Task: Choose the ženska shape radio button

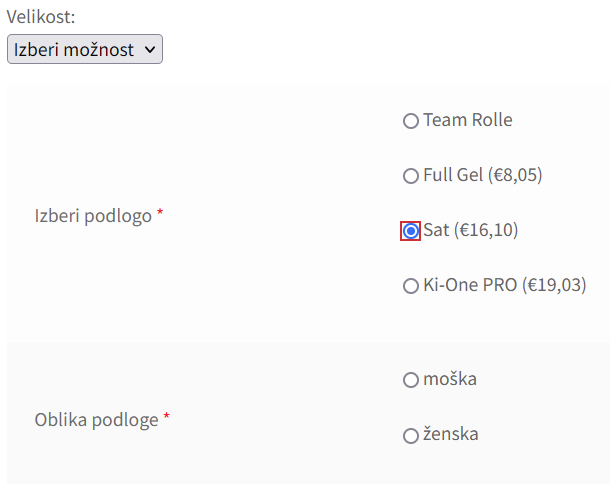Action: [410, 435]
